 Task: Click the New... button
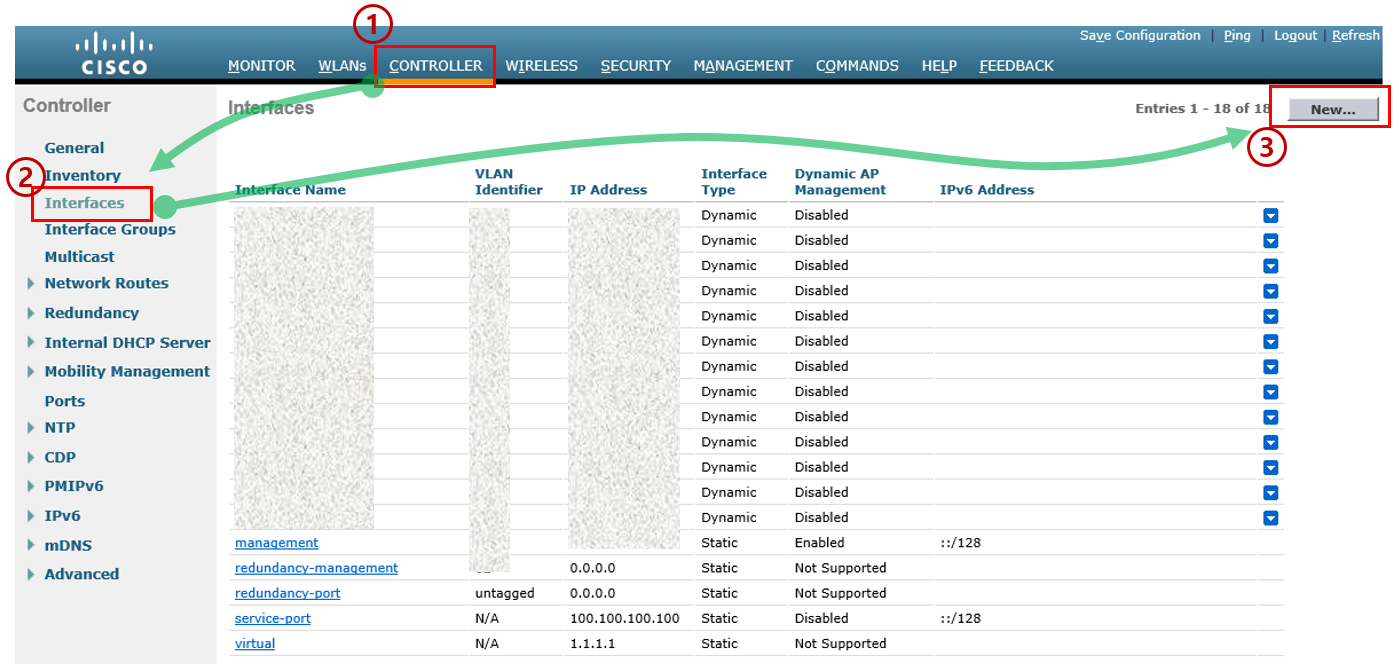[x=1333, y=110]
